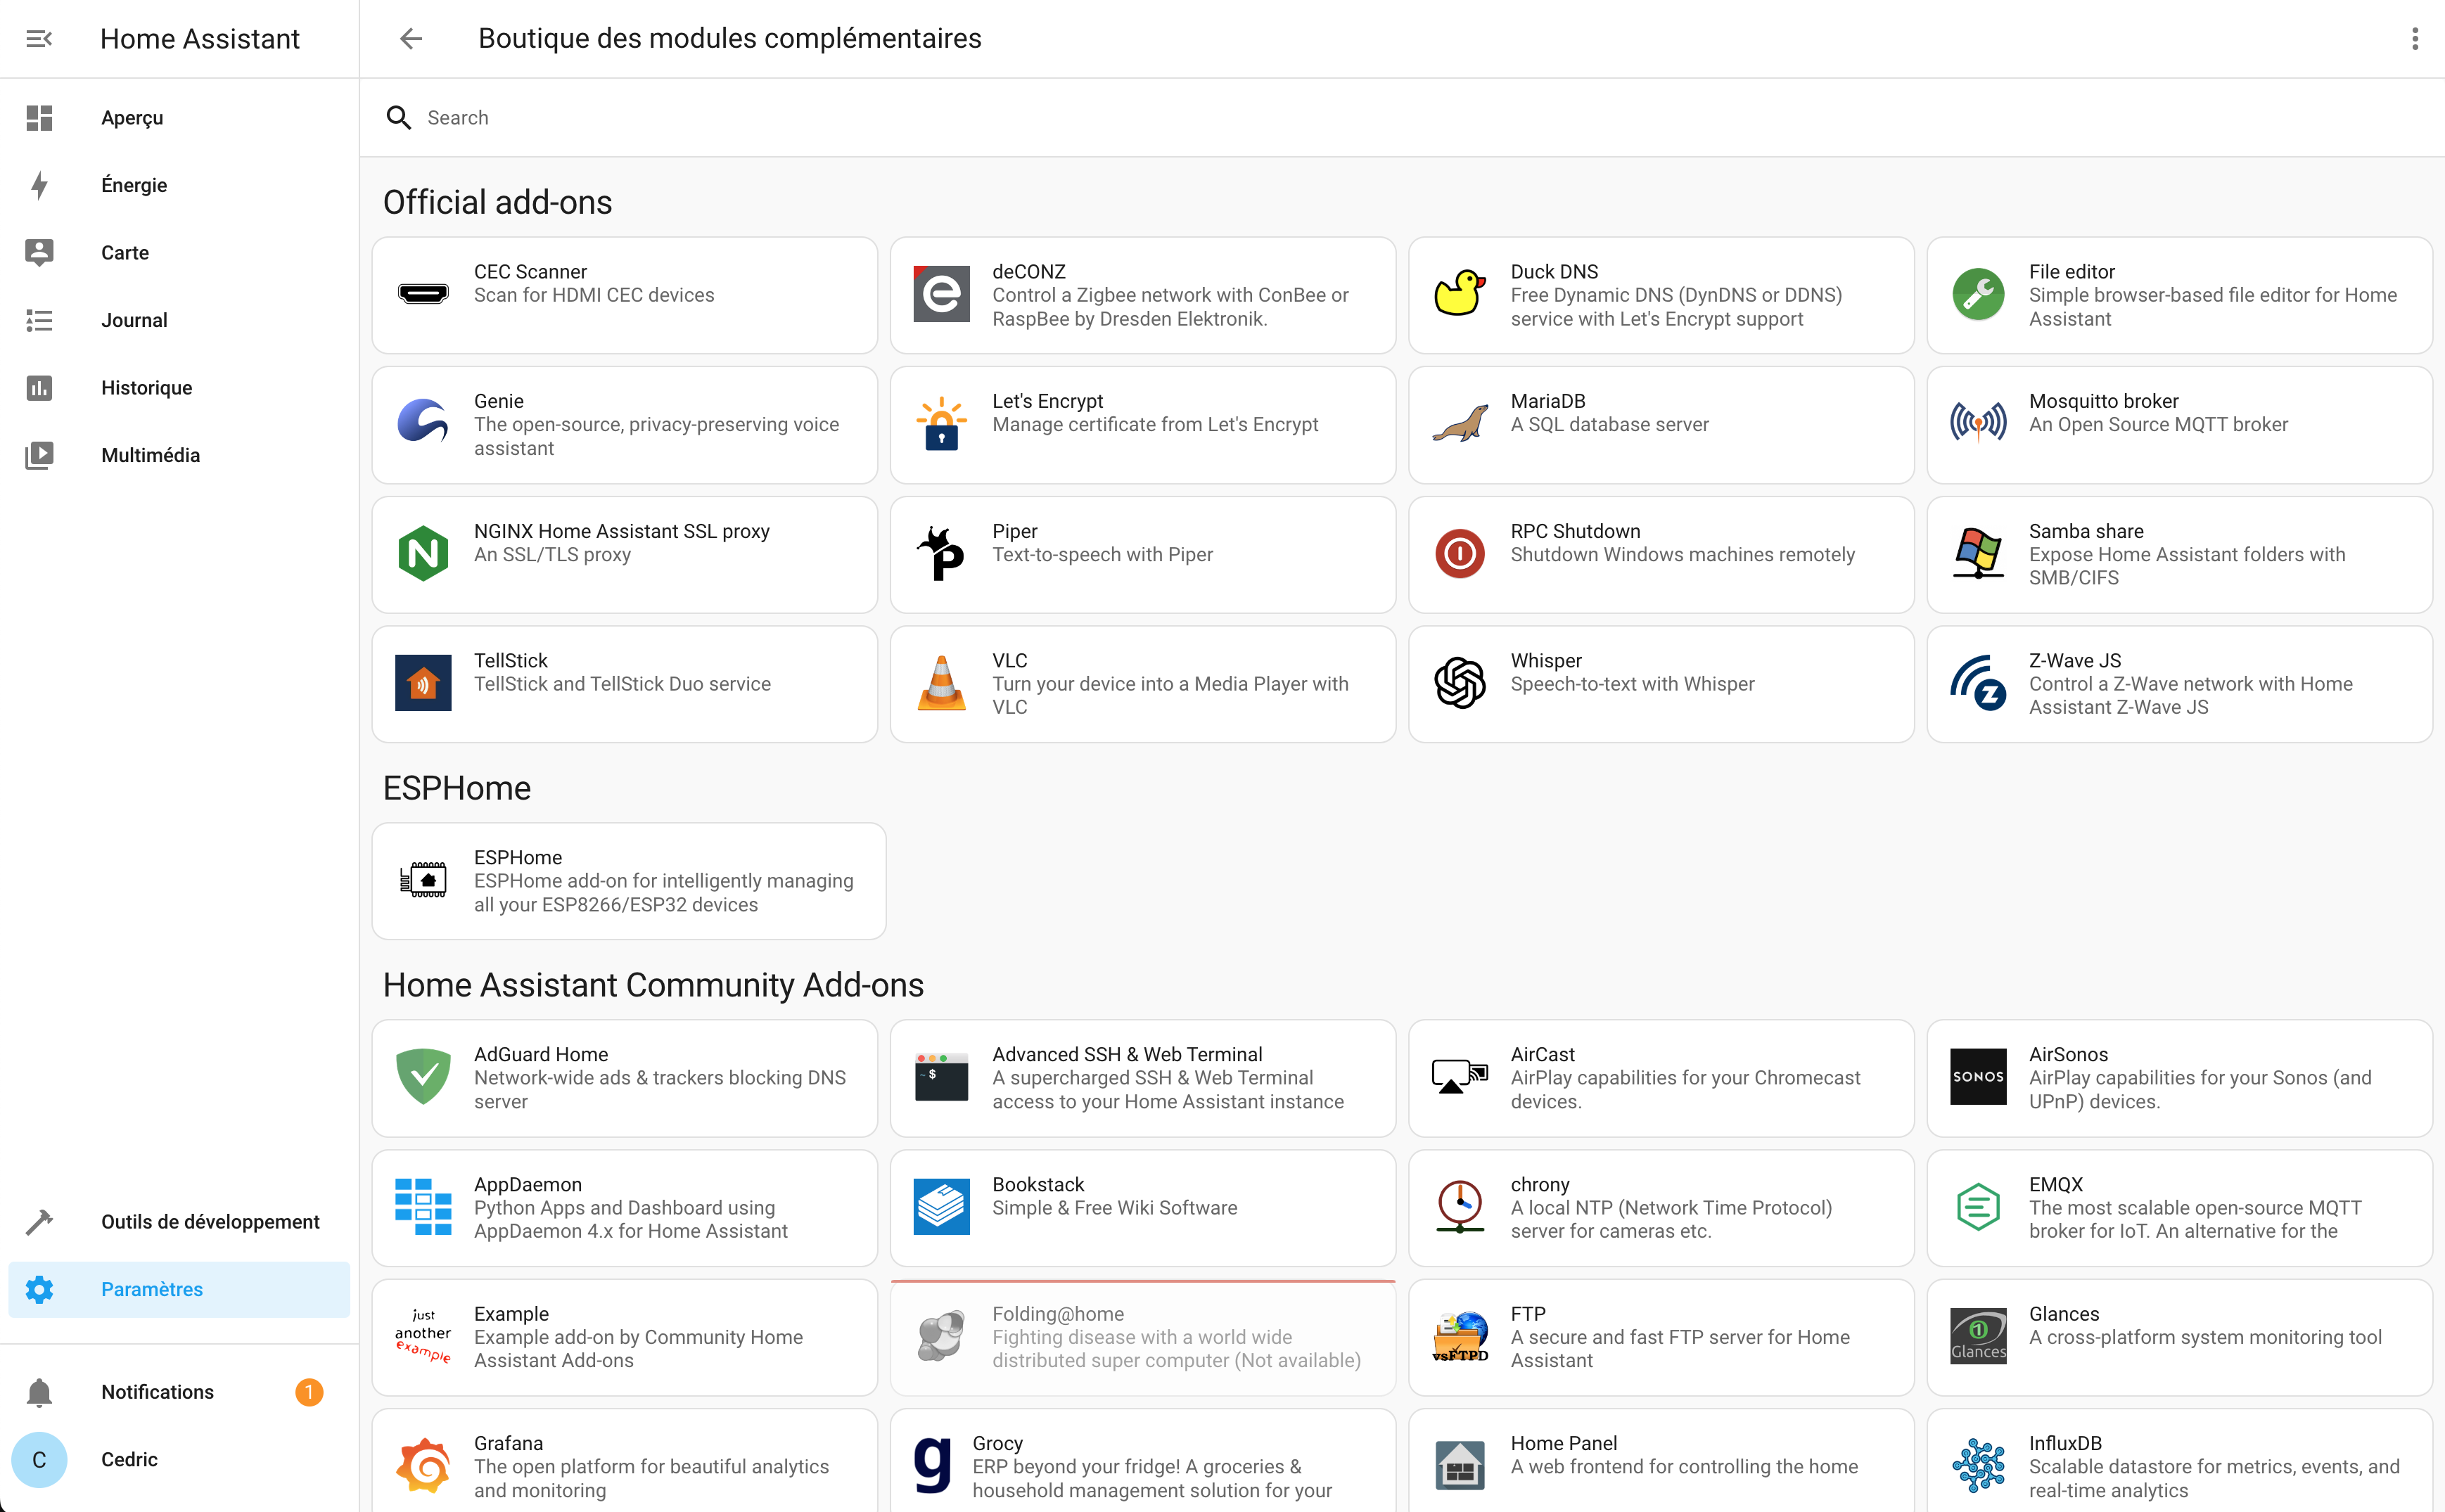Image resolution: width=2445 pixels, height=1512 pixels.
Task: Click the Folding@home add-on title
Action: point(1057,1314)
